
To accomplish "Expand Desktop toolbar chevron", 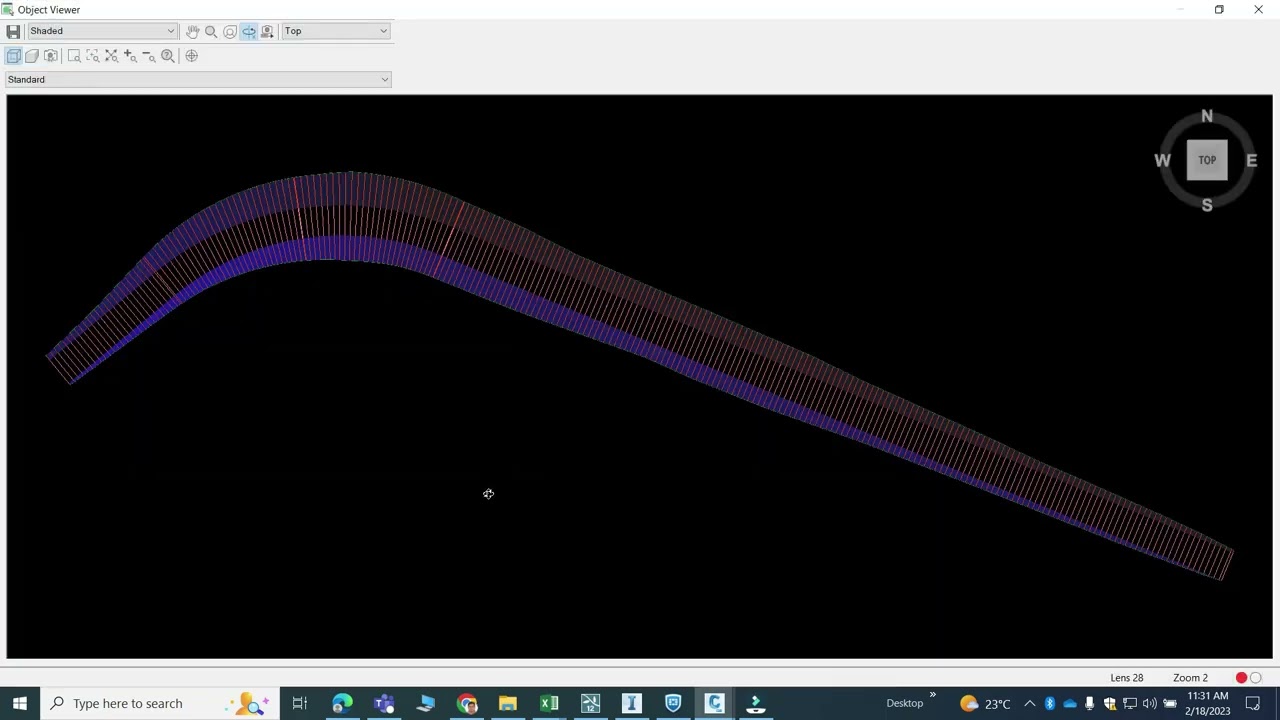I will [x=932, y=695].
